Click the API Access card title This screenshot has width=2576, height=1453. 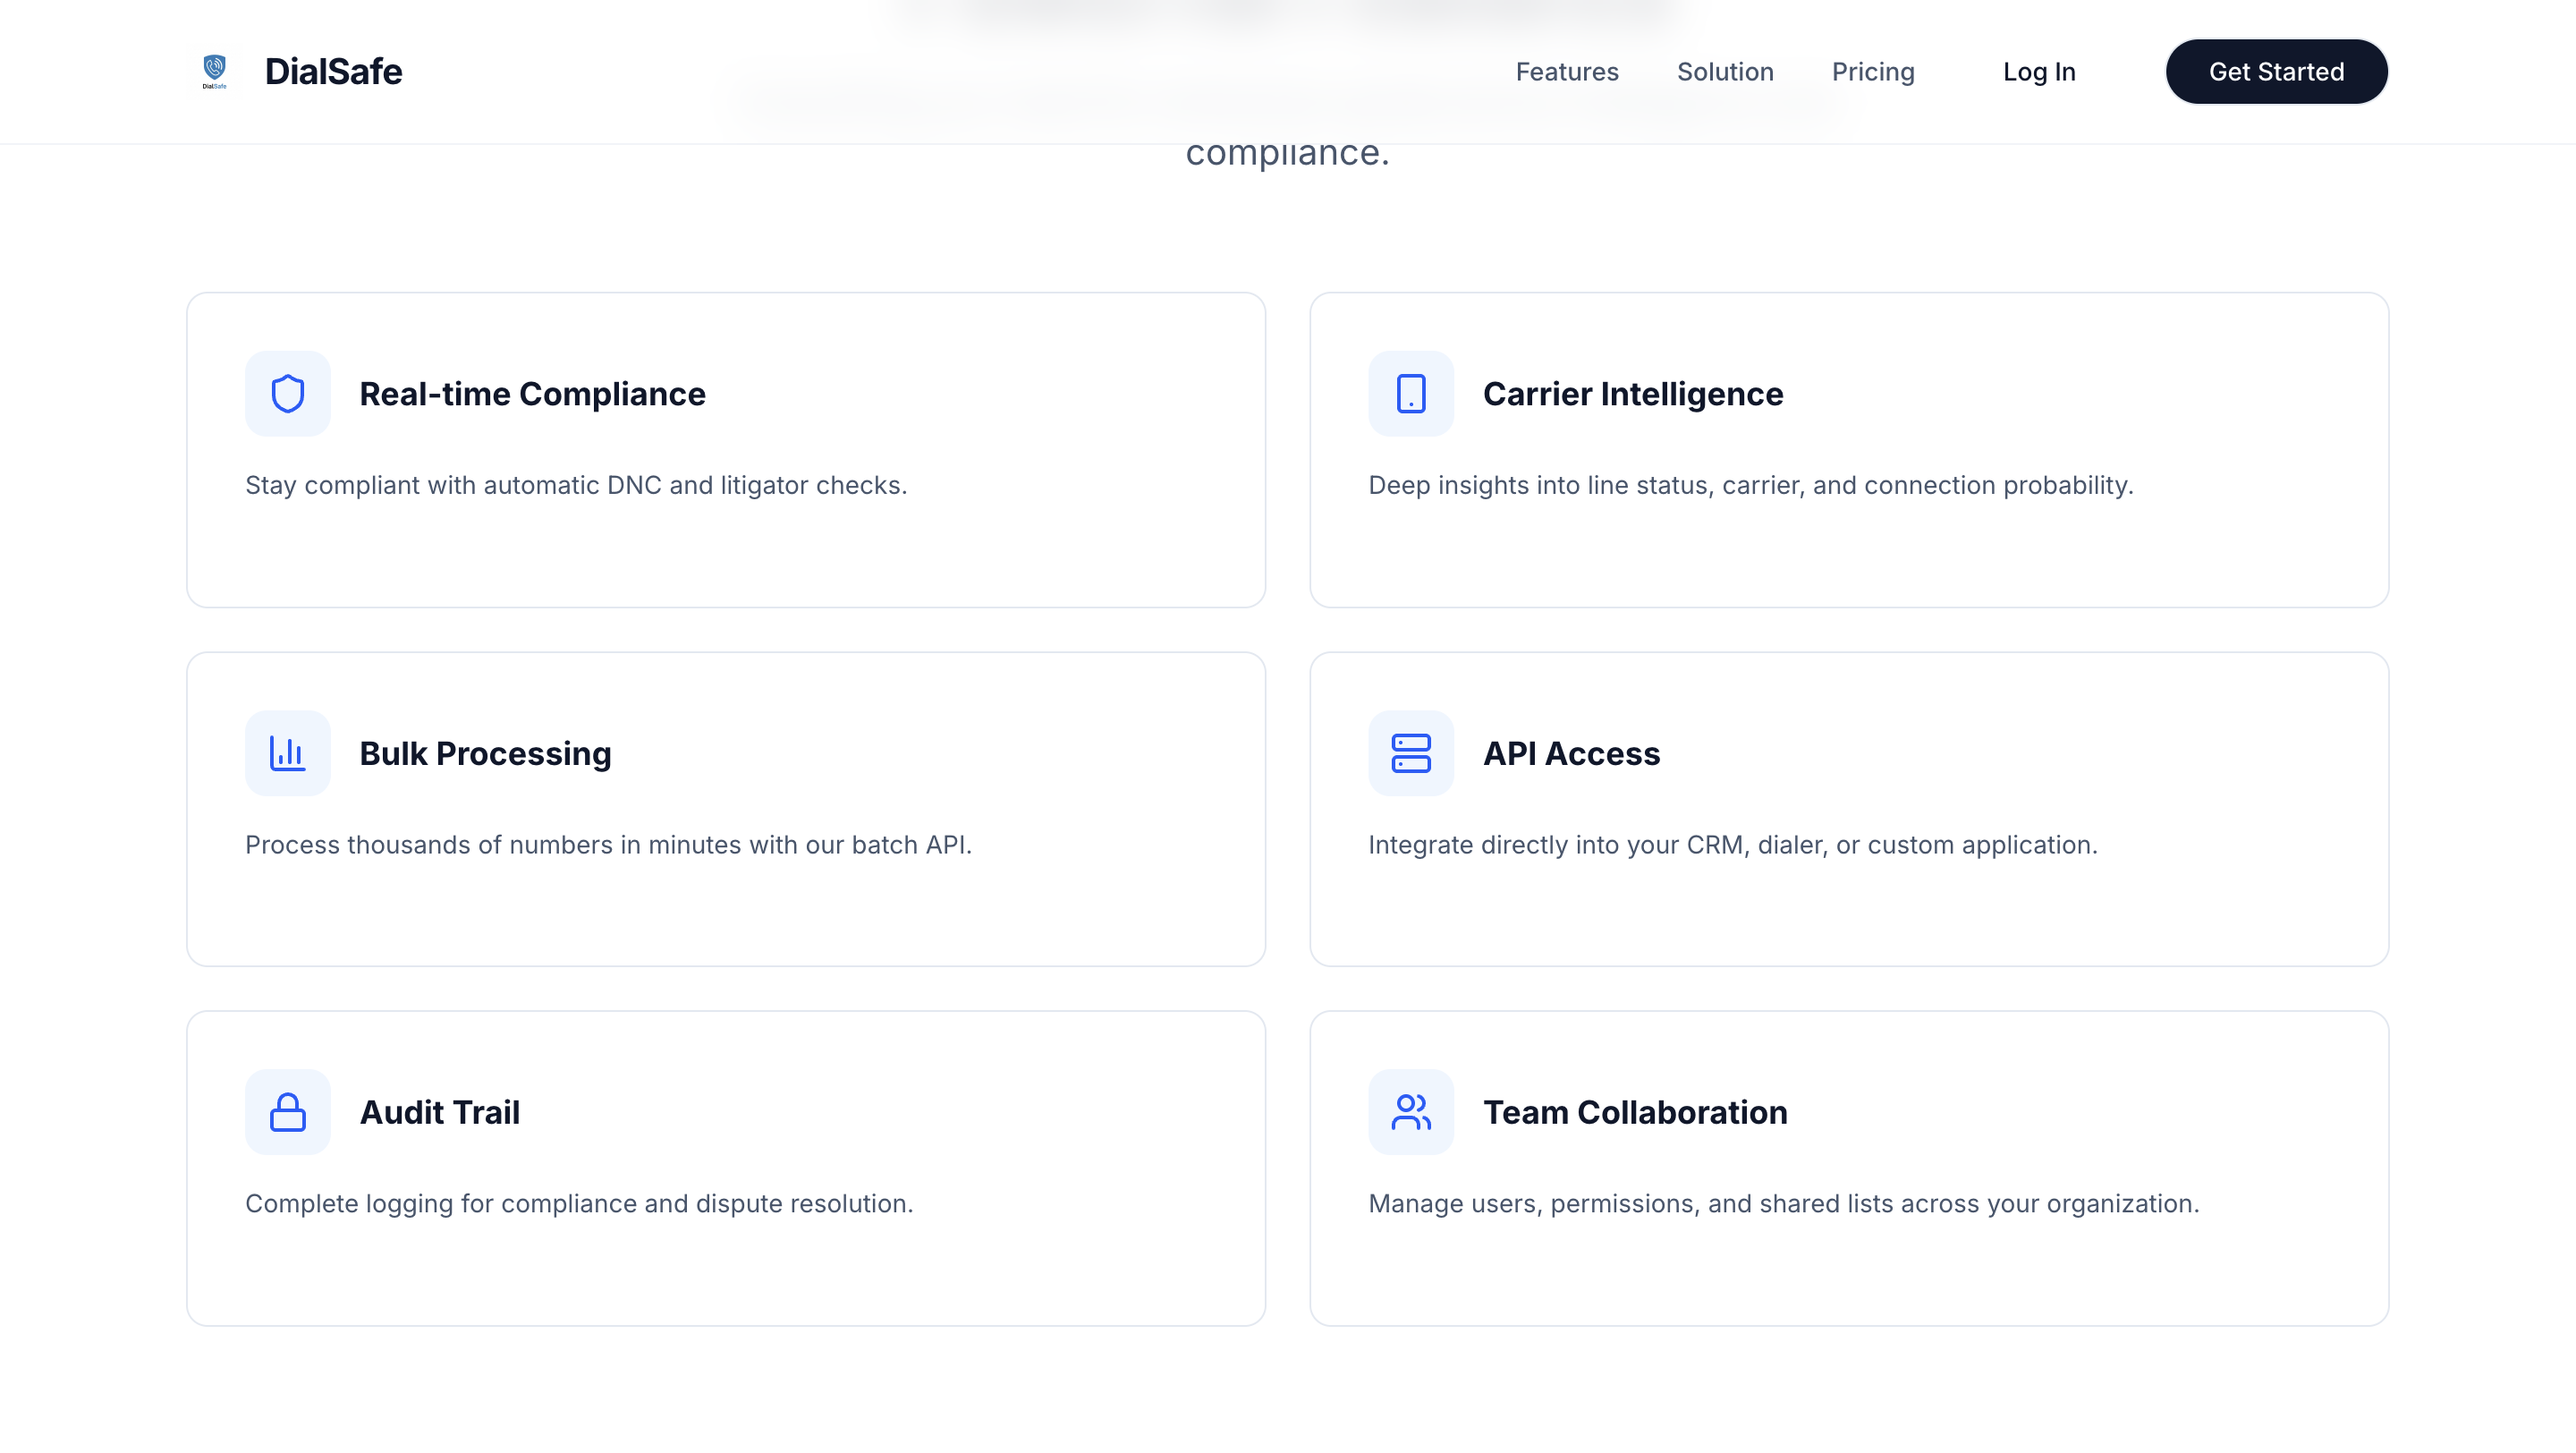click(1570, 753)
